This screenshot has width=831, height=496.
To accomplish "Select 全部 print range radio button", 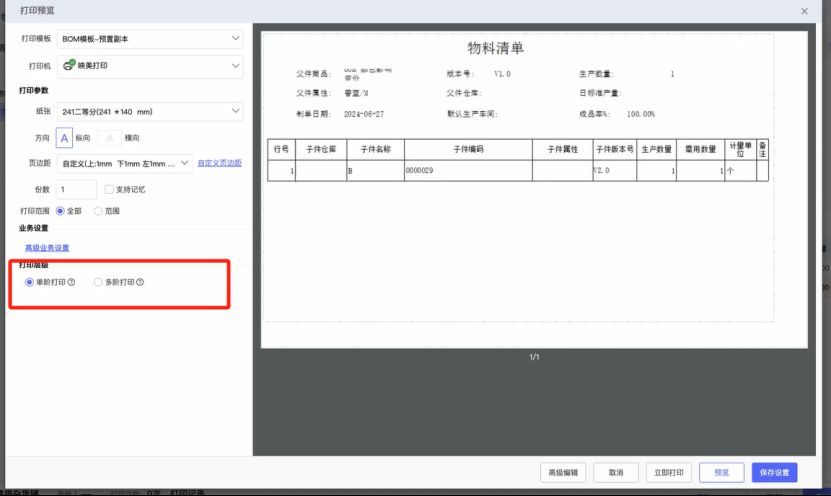I will [60, 211].
